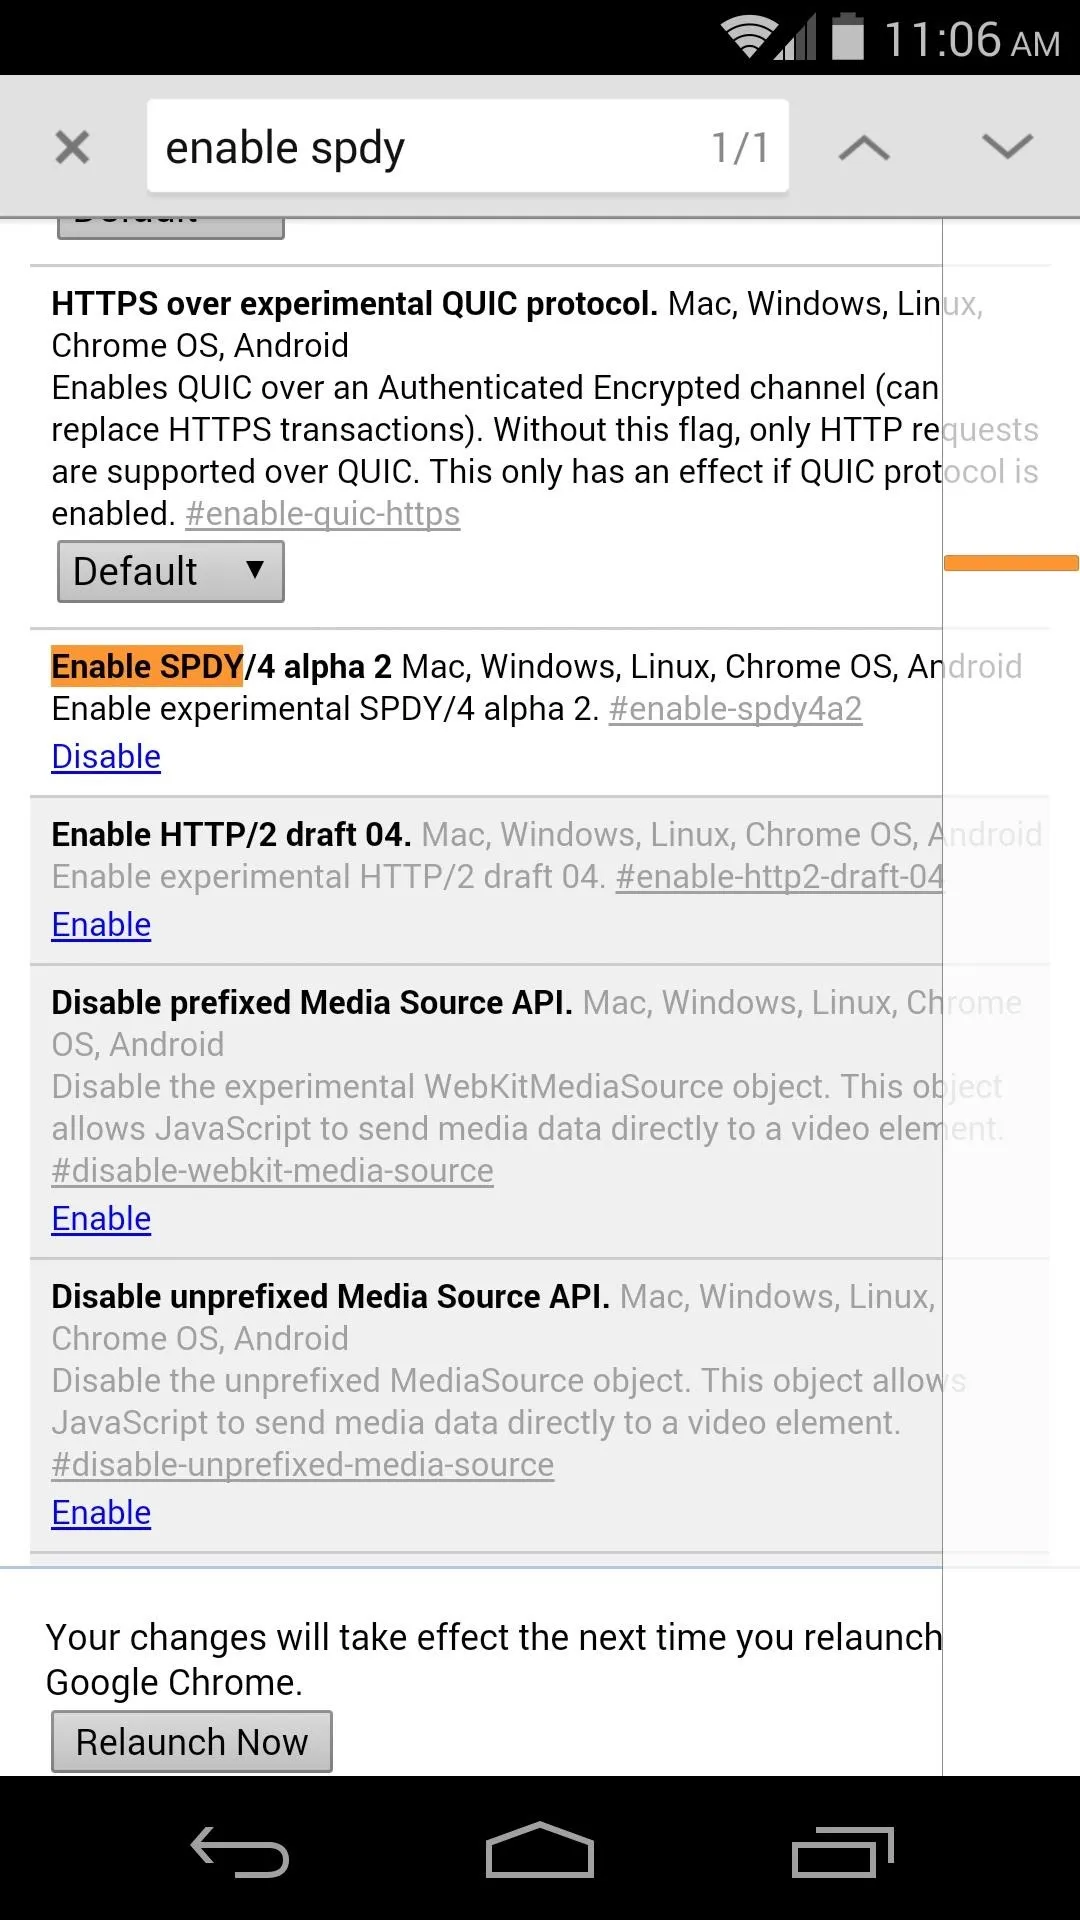Go to next search match
This screenshot has height=1920, width=1080.
tap(1007, 147)
